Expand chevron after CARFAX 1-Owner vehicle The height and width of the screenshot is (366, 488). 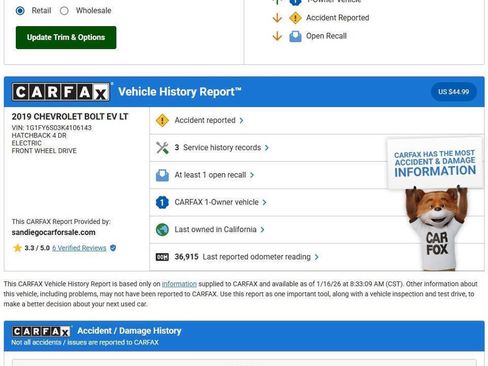click(264, 203)
